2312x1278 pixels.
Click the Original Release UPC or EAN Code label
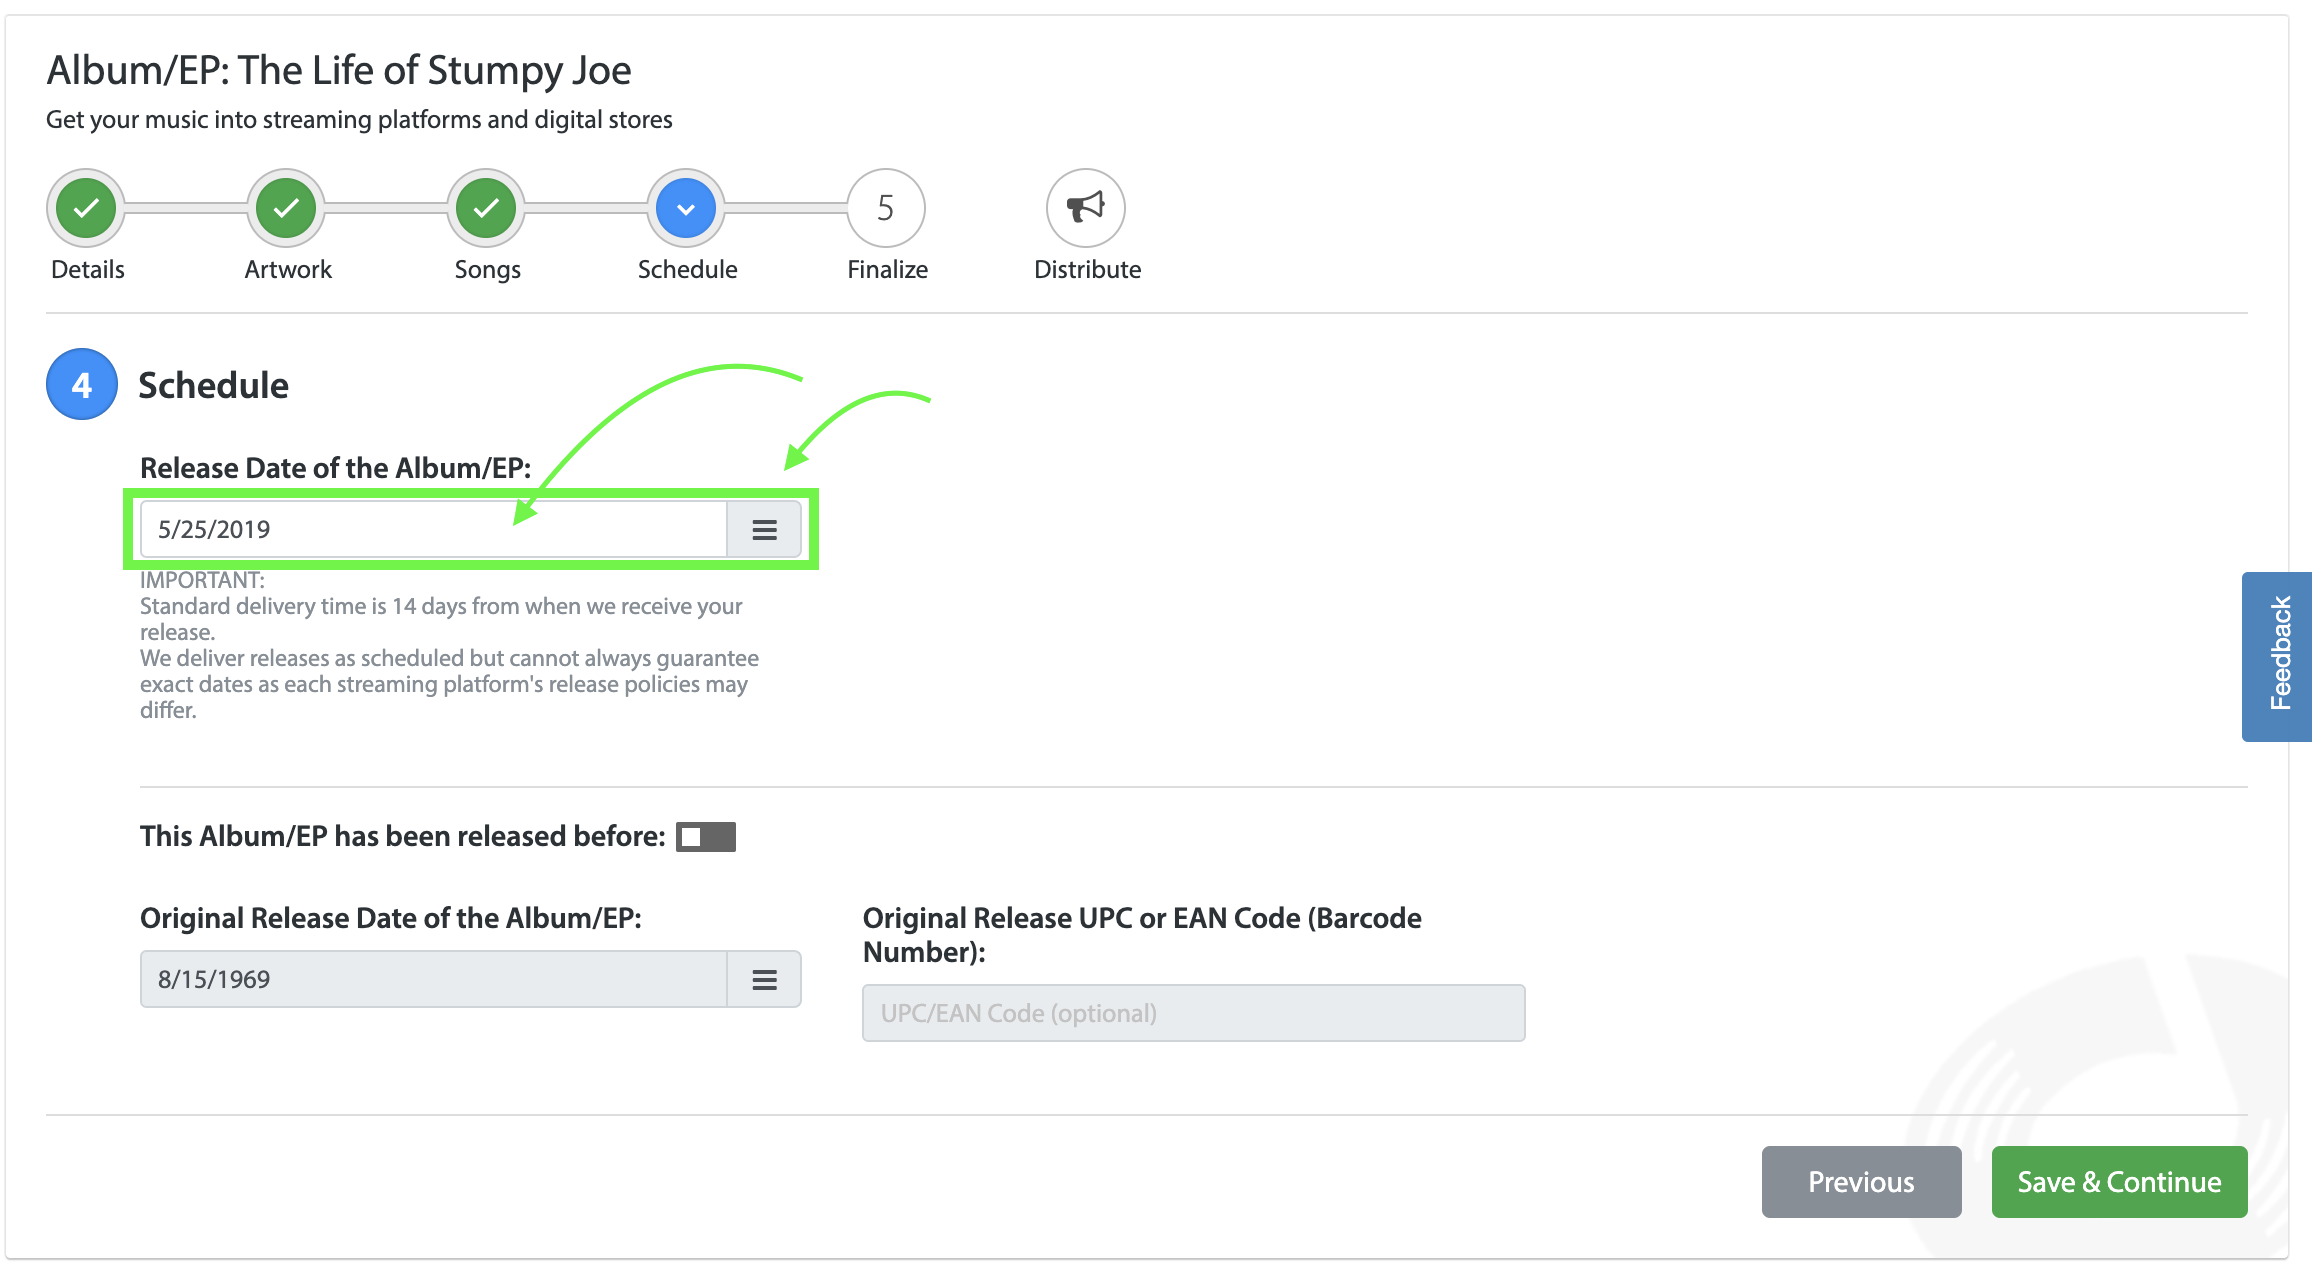[x=1142, y=935]
